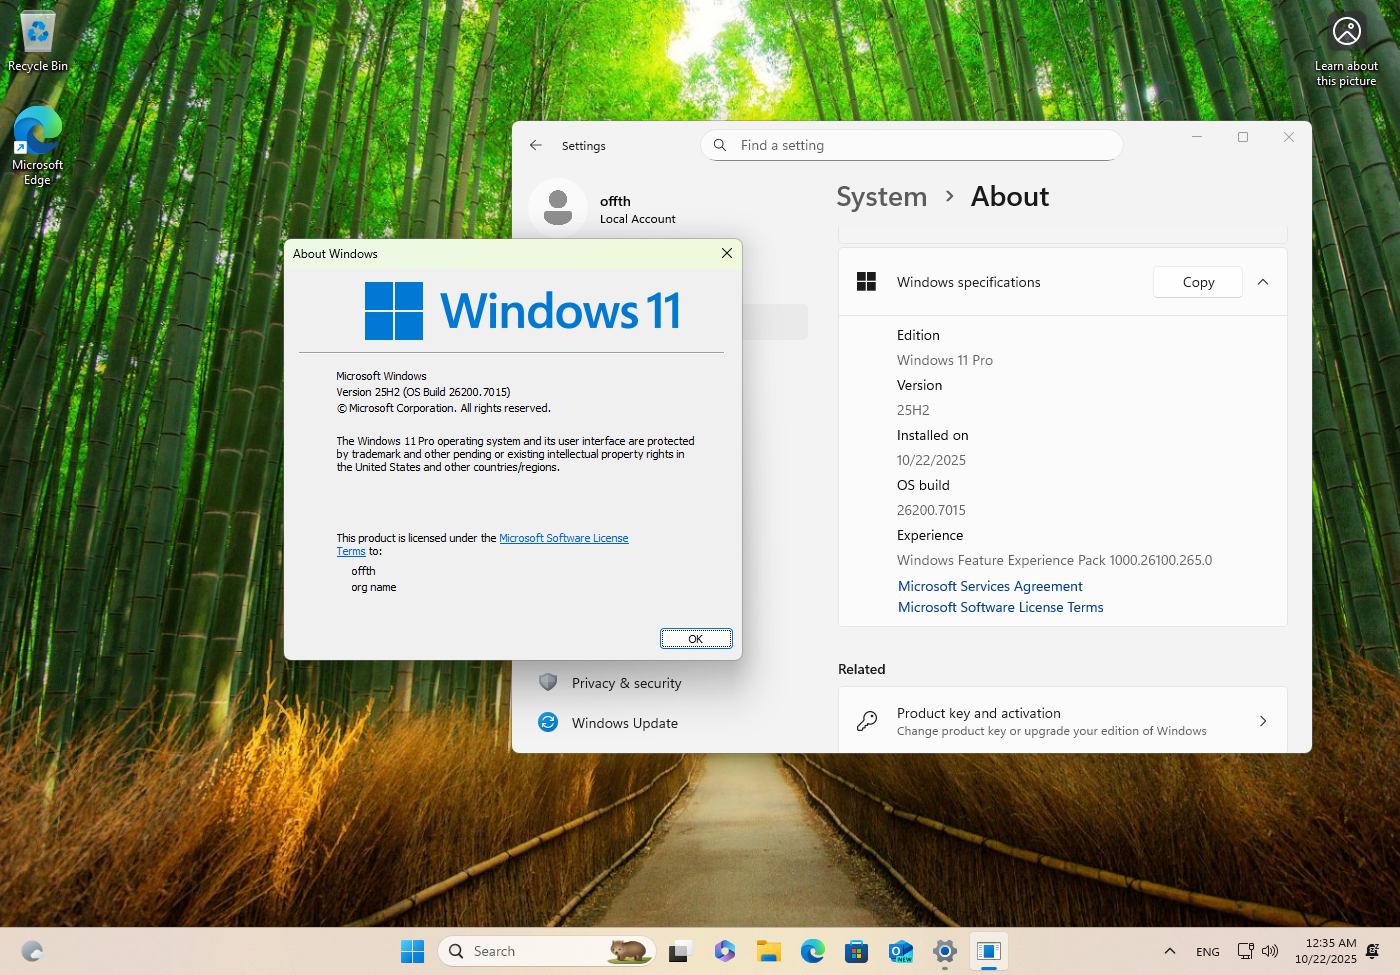Collapse the Windows specifications section
The width and height of the screenshot is (1400, 975).
pyautogui.click(x=1263, y=282)
